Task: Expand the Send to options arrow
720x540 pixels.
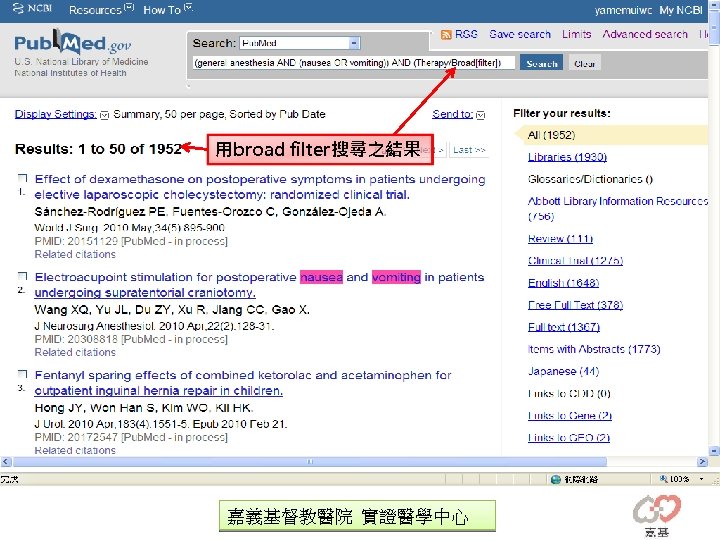Action: pyautogui.click(x=480, y=115)
